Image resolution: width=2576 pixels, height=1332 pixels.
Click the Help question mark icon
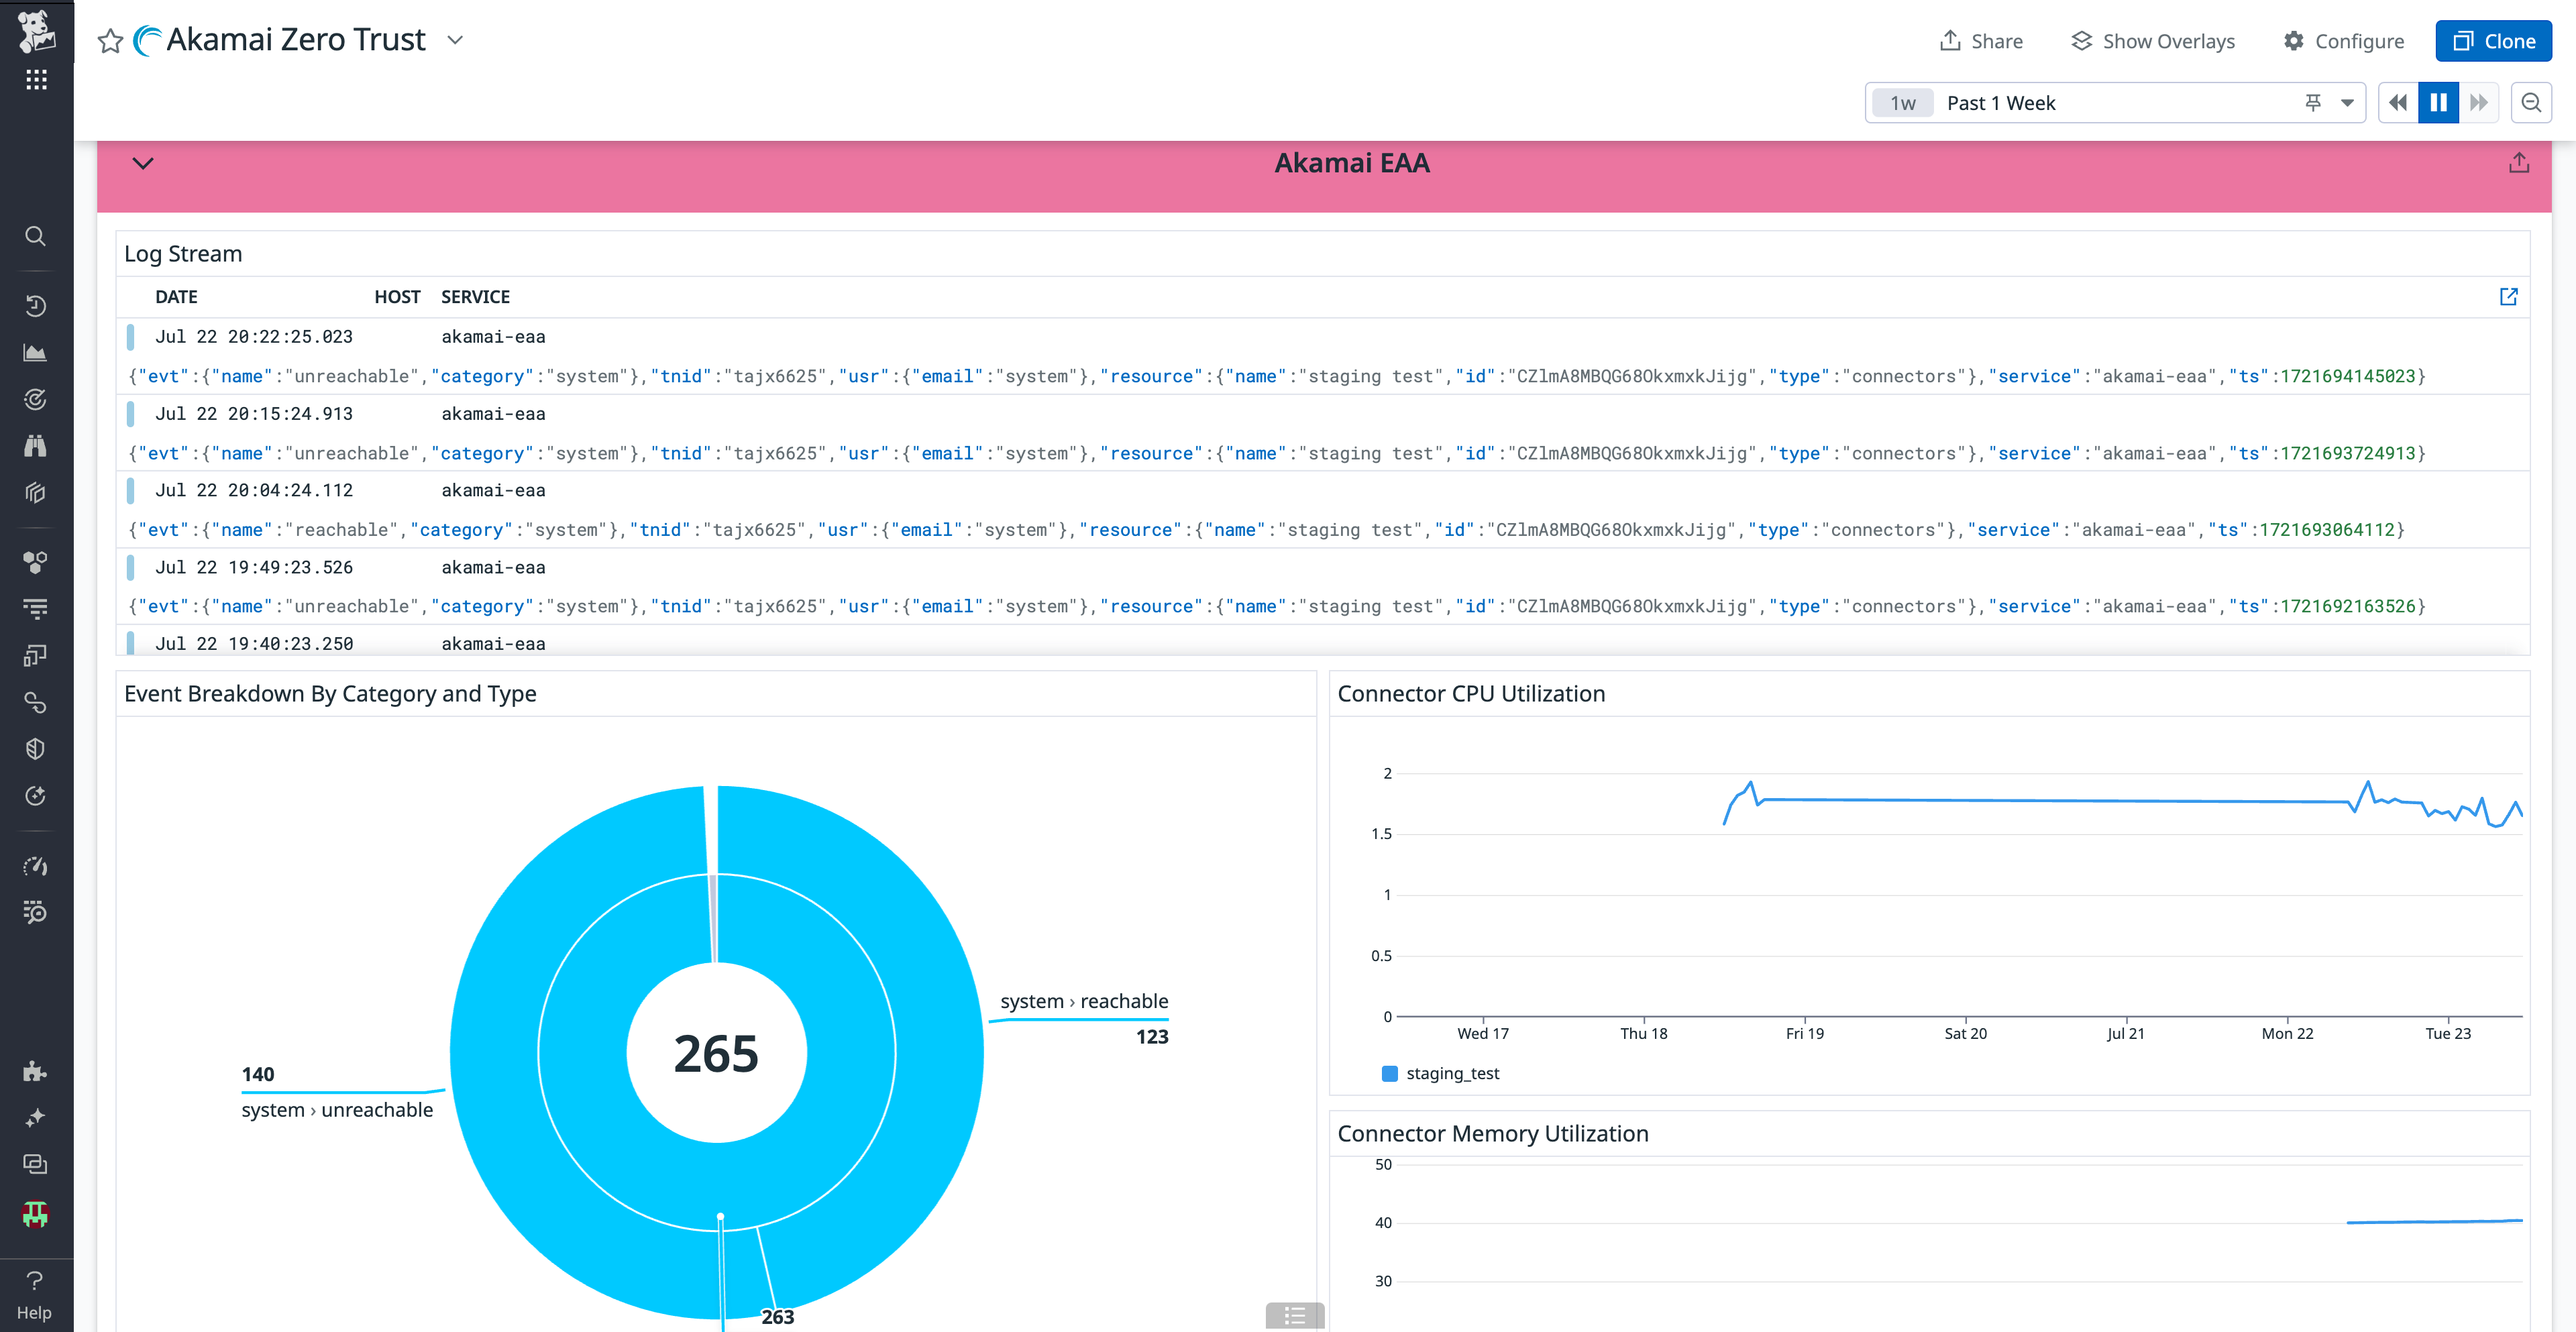35,1281
